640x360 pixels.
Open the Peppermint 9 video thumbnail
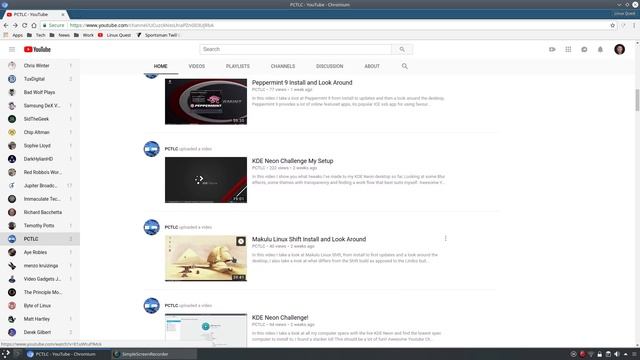point(206,102)
